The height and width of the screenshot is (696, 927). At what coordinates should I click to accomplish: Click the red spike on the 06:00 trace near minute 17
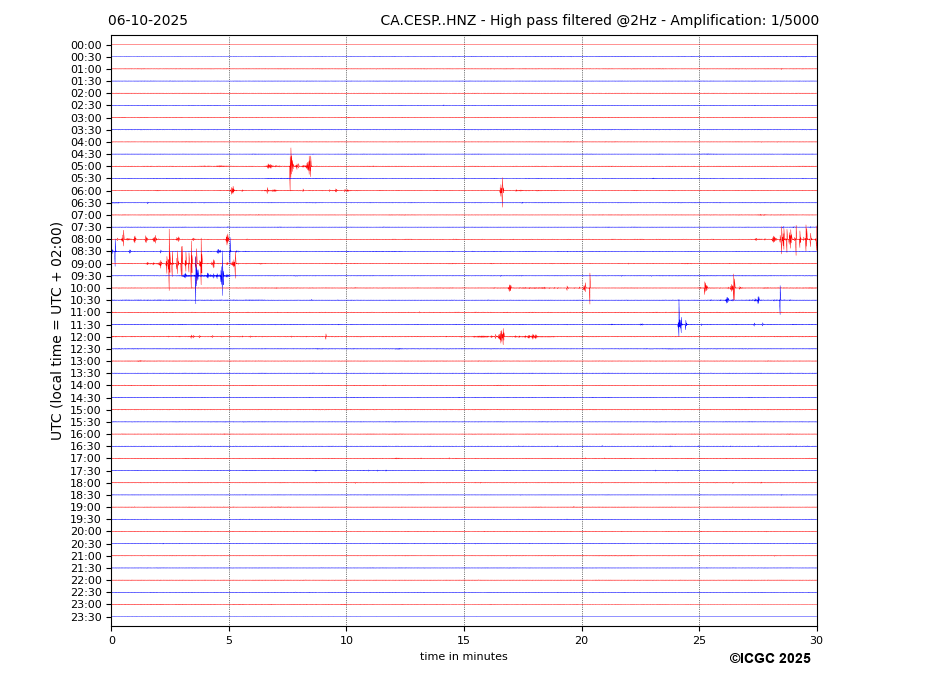coord(502,190)
